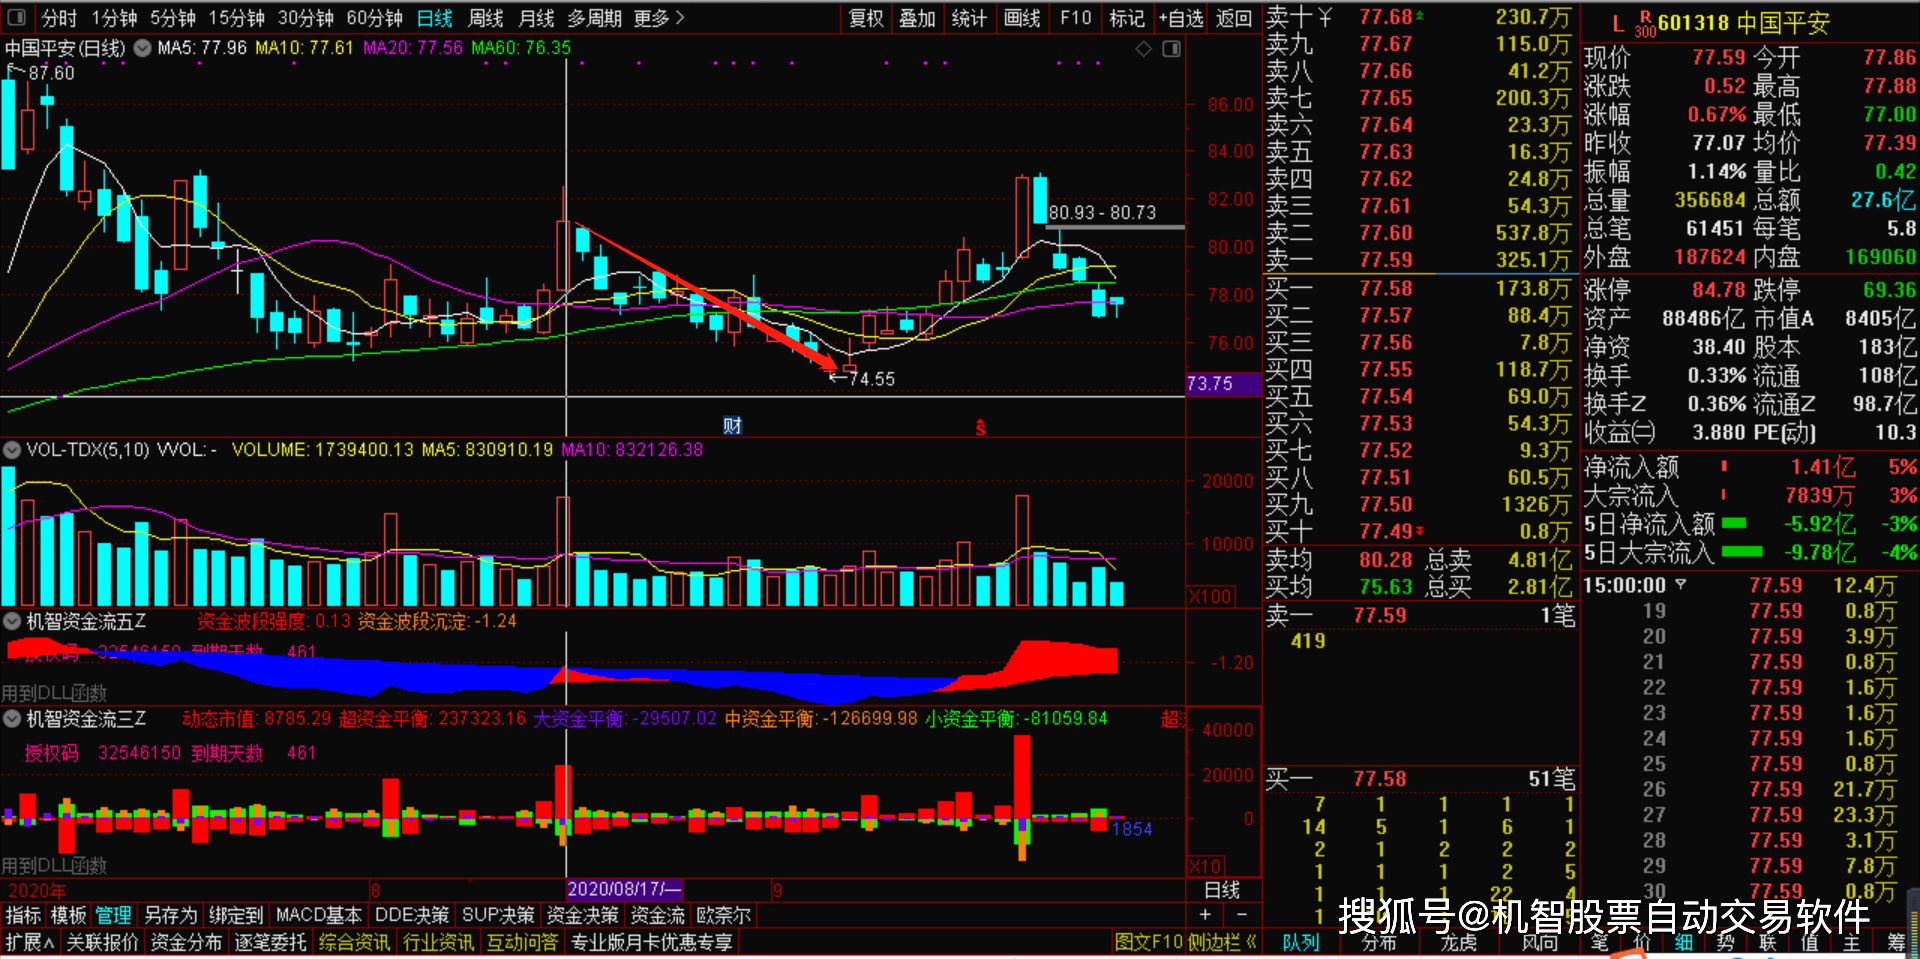Click the 返回 back button
1920x959 pixels.
(1234, 18)
